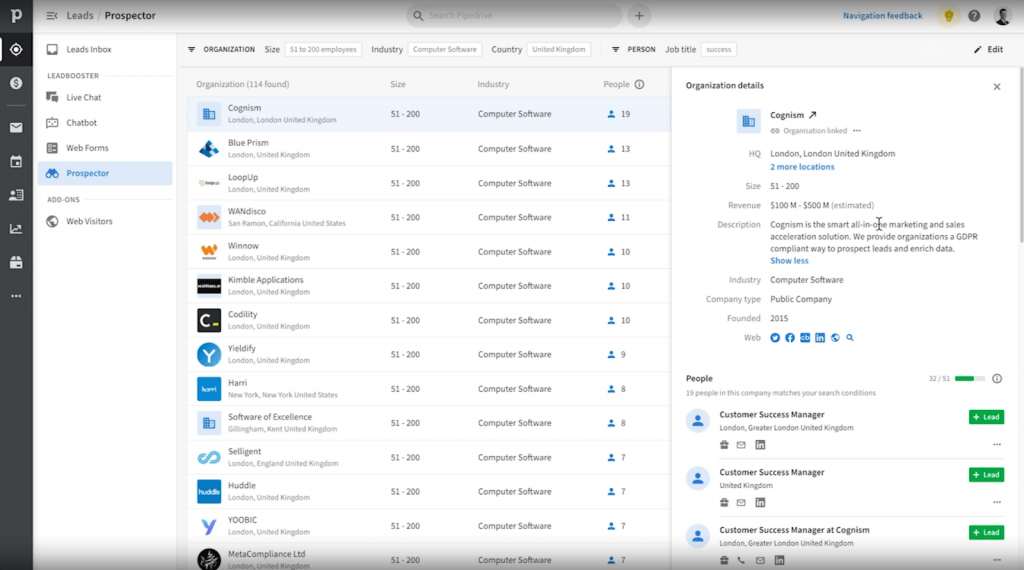Open LinkedIn of first Customer Success Manager
1024x570 pixels.
coord(760,445)
